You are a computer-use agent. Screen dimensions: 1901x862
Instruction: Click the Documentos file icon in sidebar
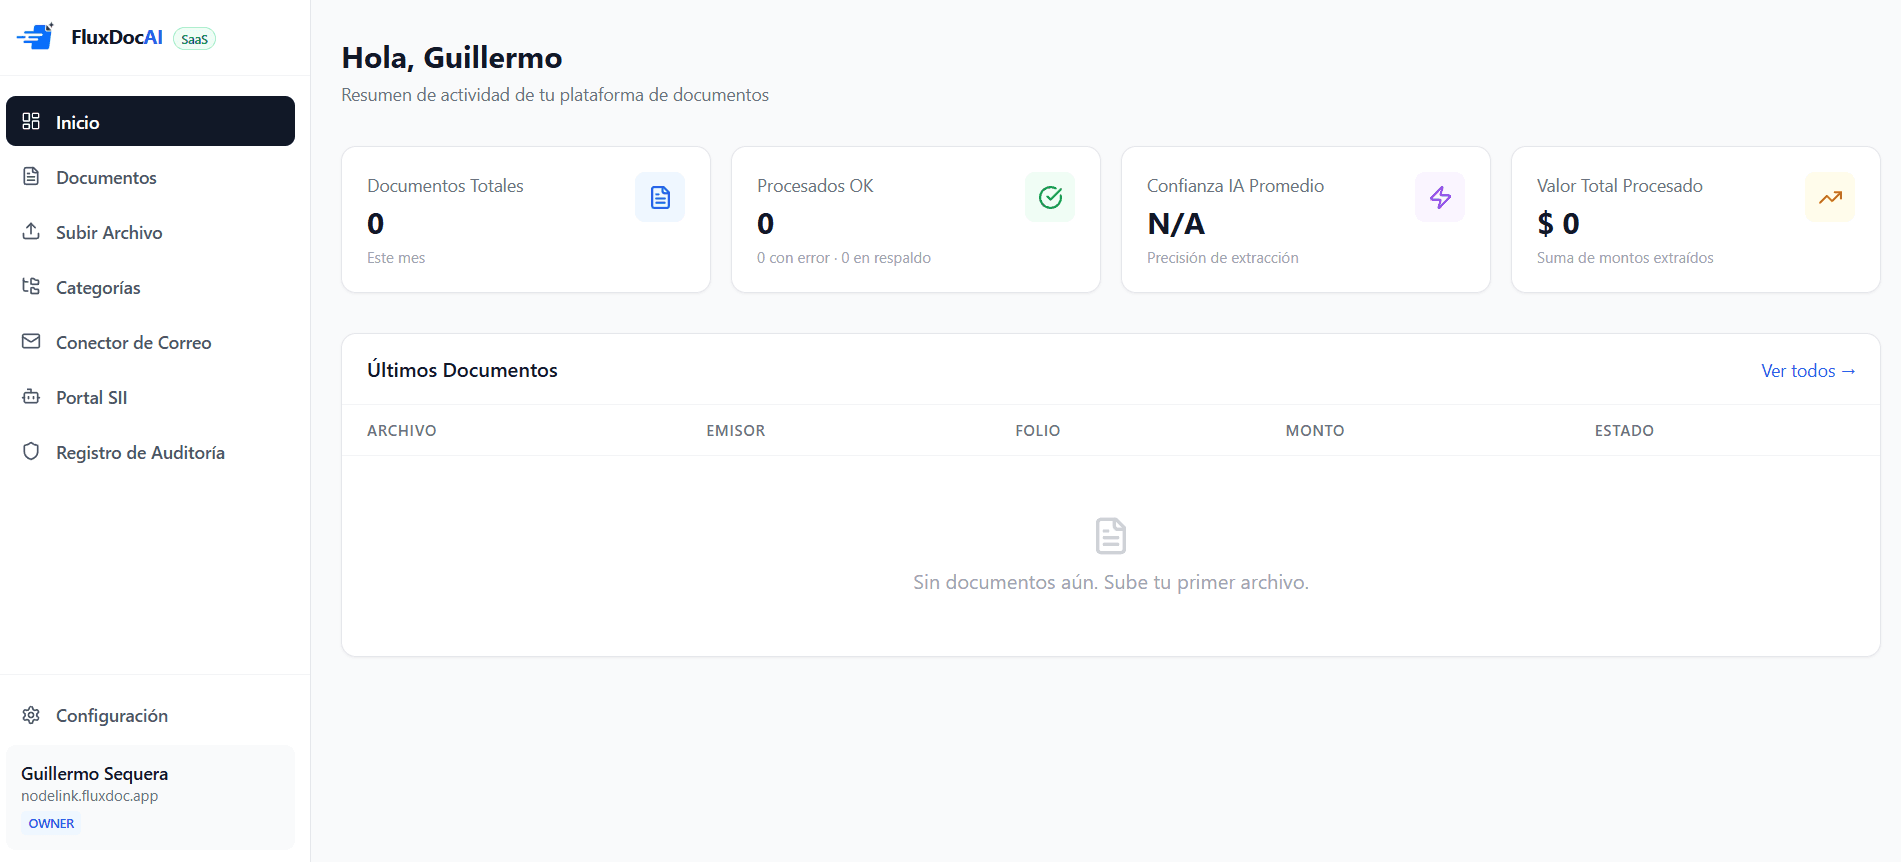[x=31, y=176]
